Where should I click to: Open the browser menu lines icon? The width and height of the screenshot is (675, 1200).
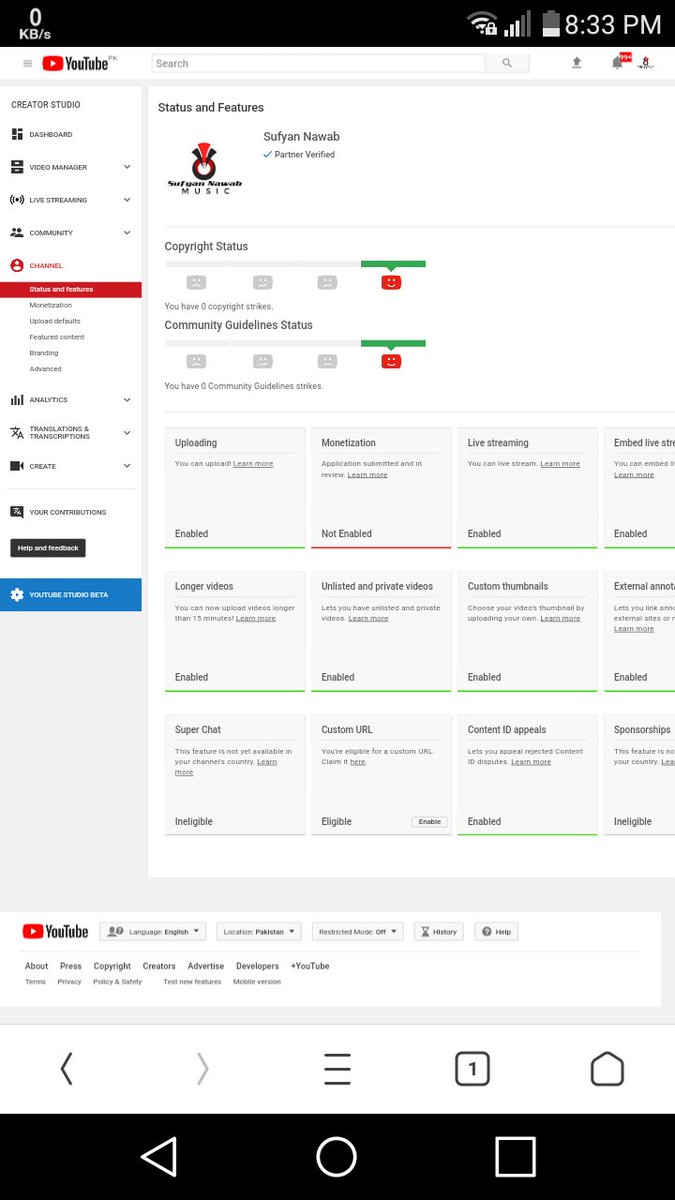click(337, 1069)
